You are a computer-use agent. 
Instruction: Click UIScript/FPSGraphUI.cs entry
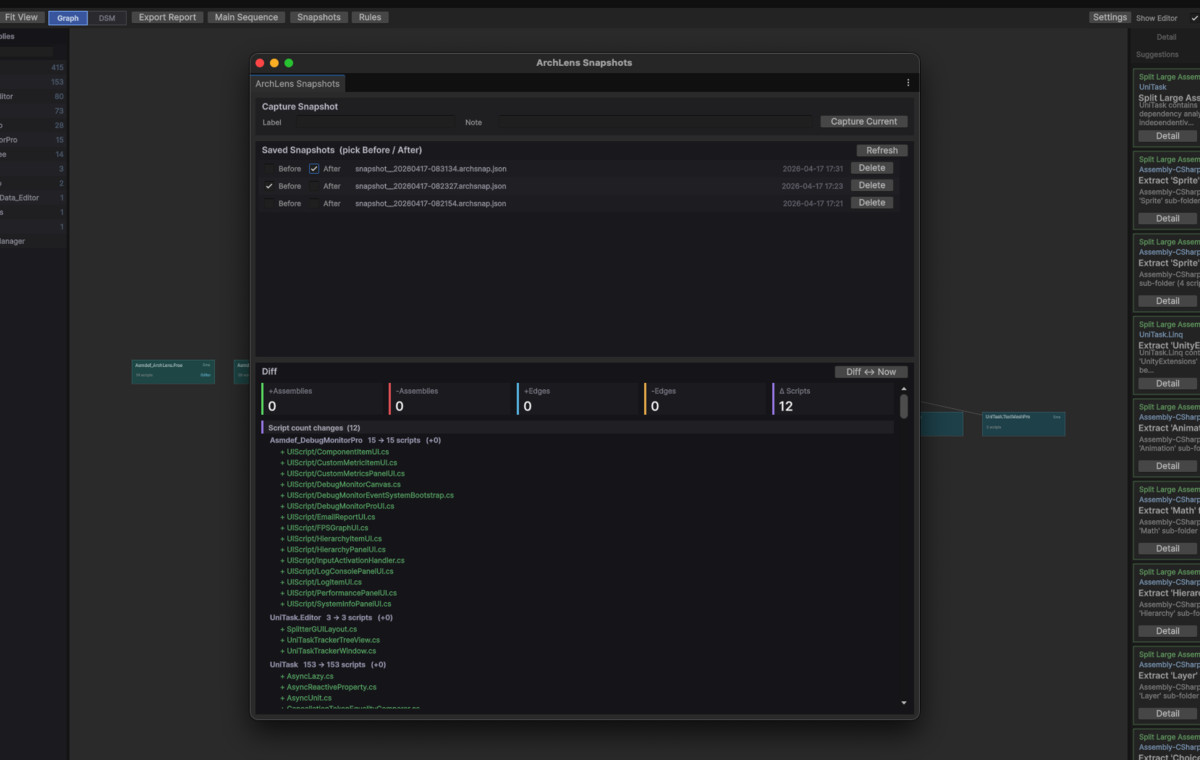327,527
